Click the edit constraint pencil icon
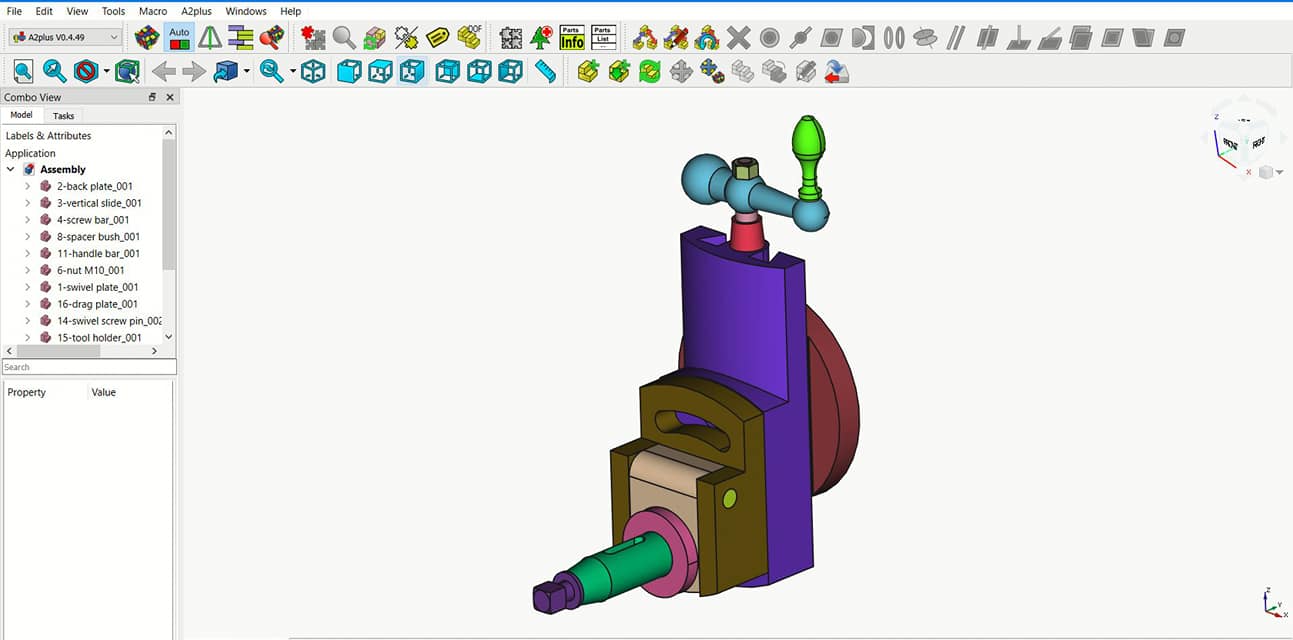 coord(676,38)
